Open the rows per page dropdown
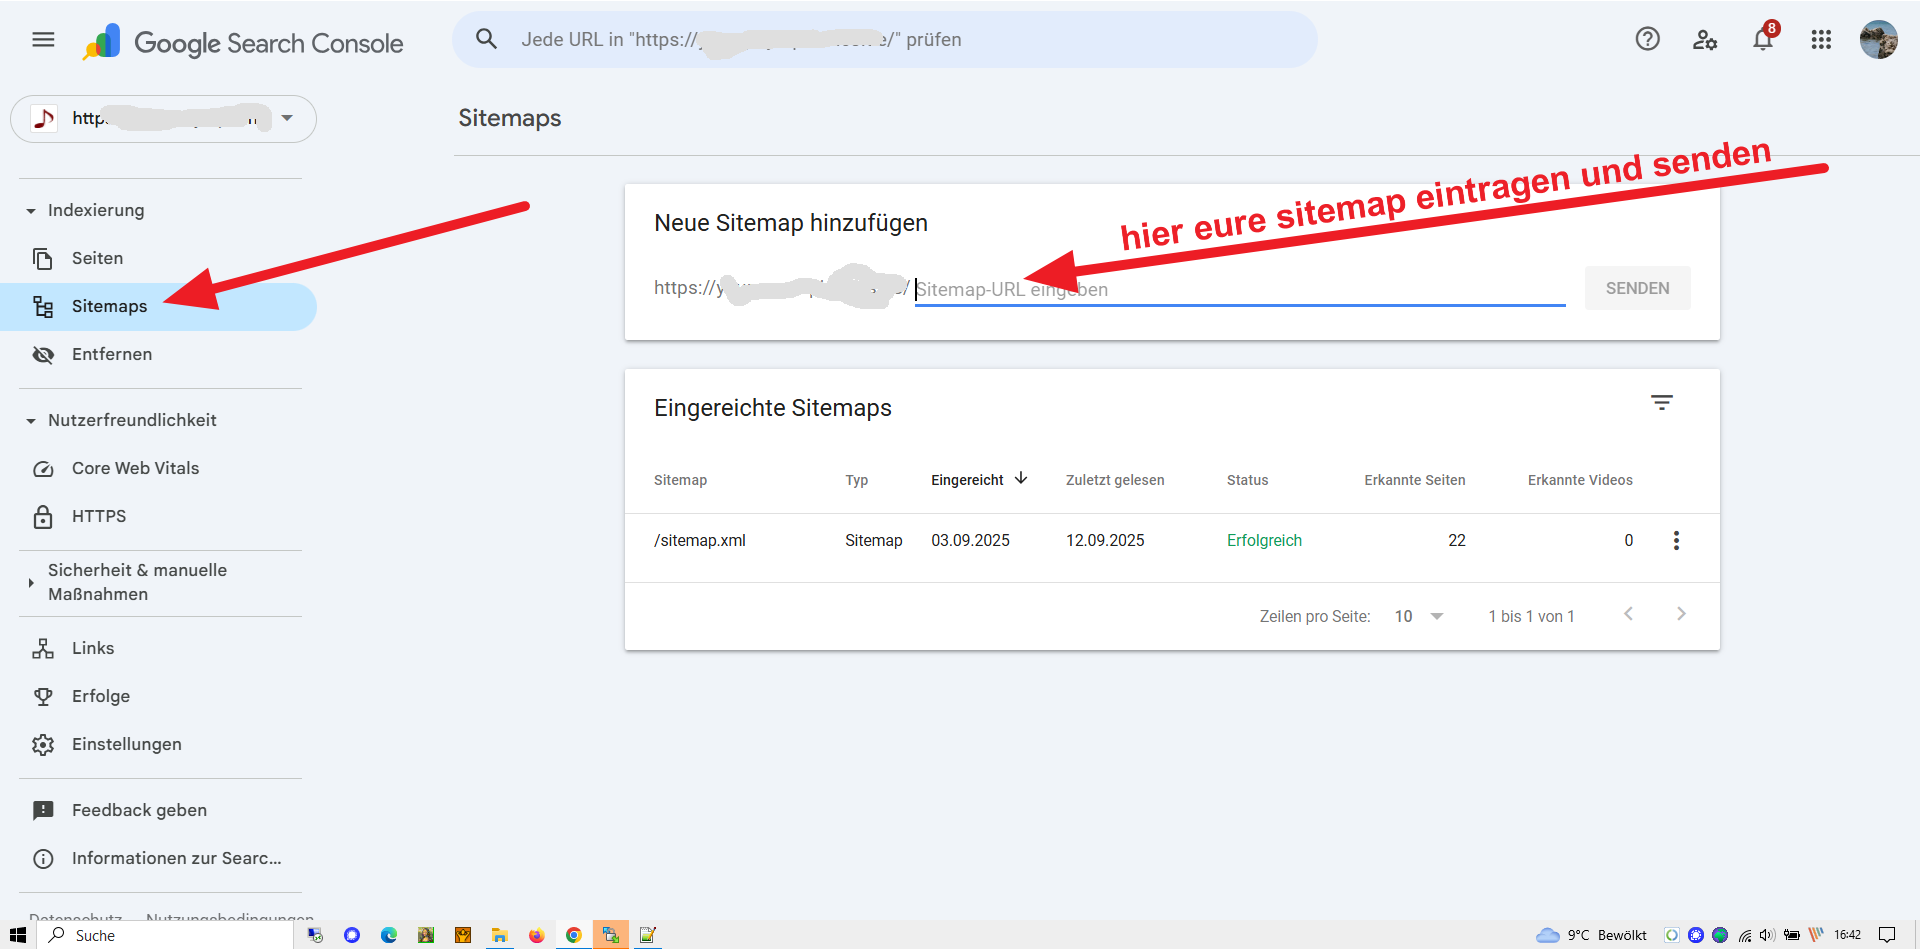1920x949 pixels. tap(1419, 616)
